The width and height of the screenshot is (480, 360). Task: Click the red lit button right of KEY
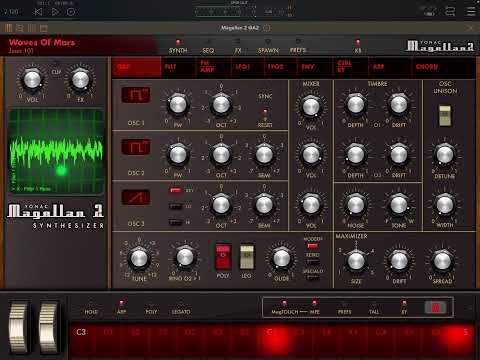coord(436,307)
